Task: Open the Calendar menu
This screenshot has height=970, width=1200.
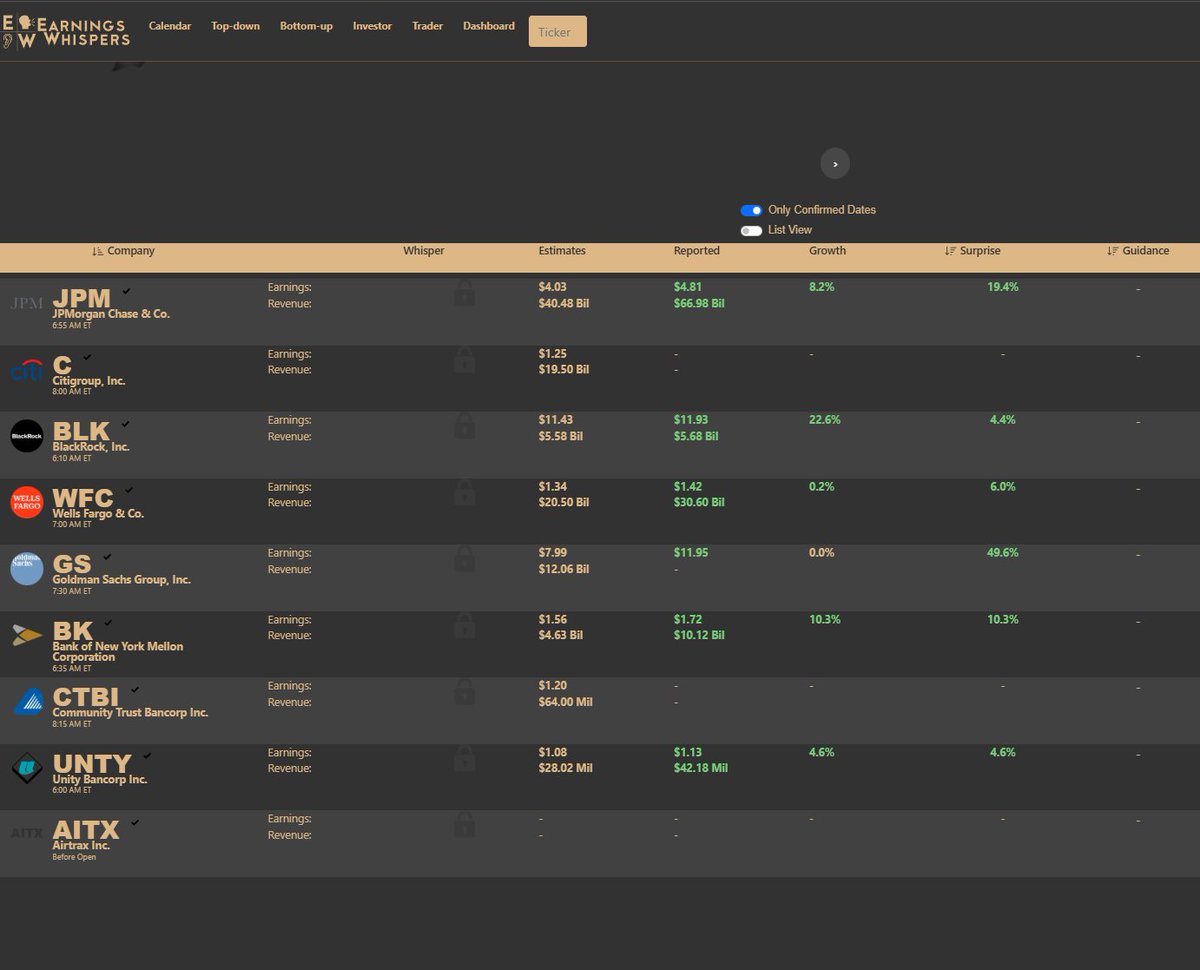Action: click(170, 26)
